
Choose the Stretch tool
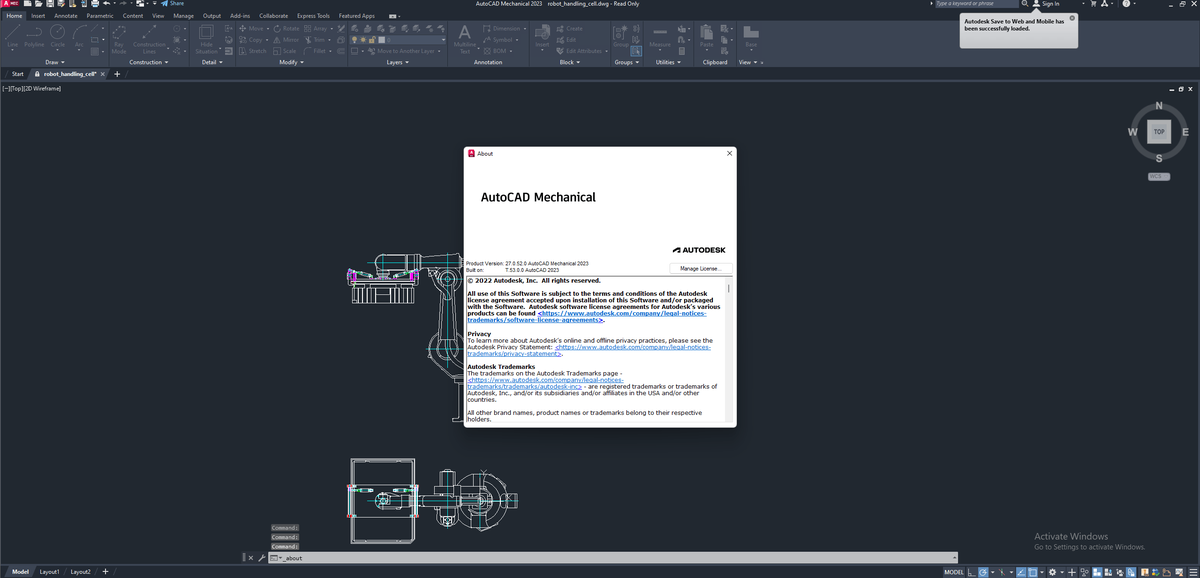(253, 51)
